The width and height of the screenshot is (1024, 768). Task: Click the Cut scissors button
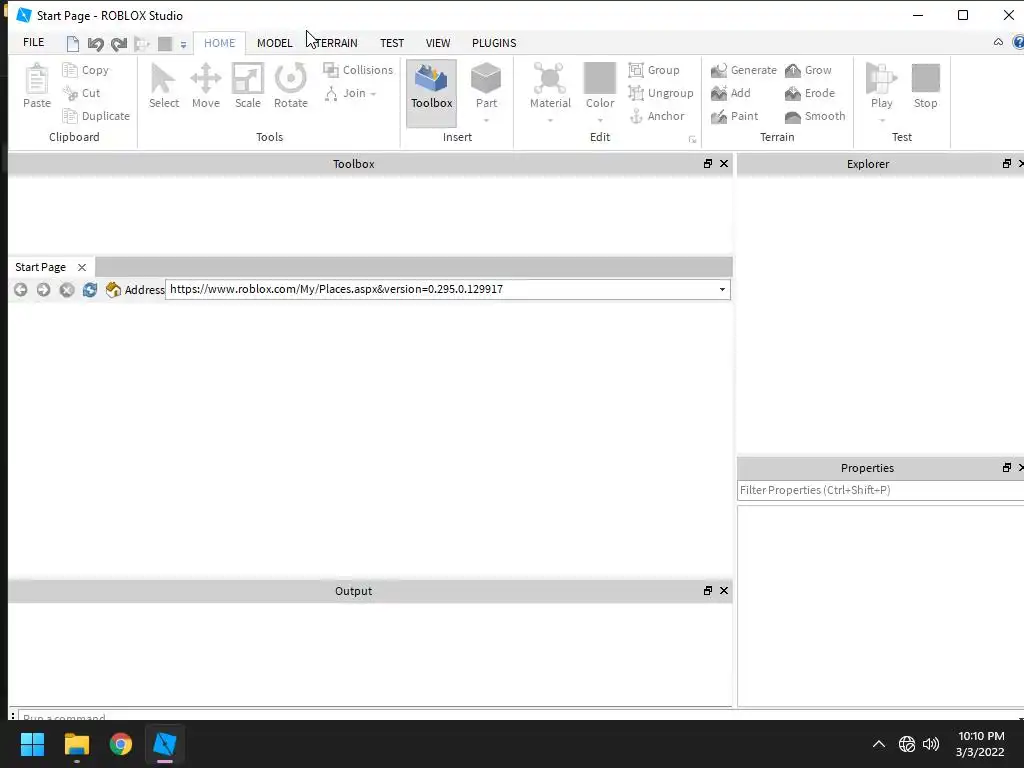coord(82,93)
